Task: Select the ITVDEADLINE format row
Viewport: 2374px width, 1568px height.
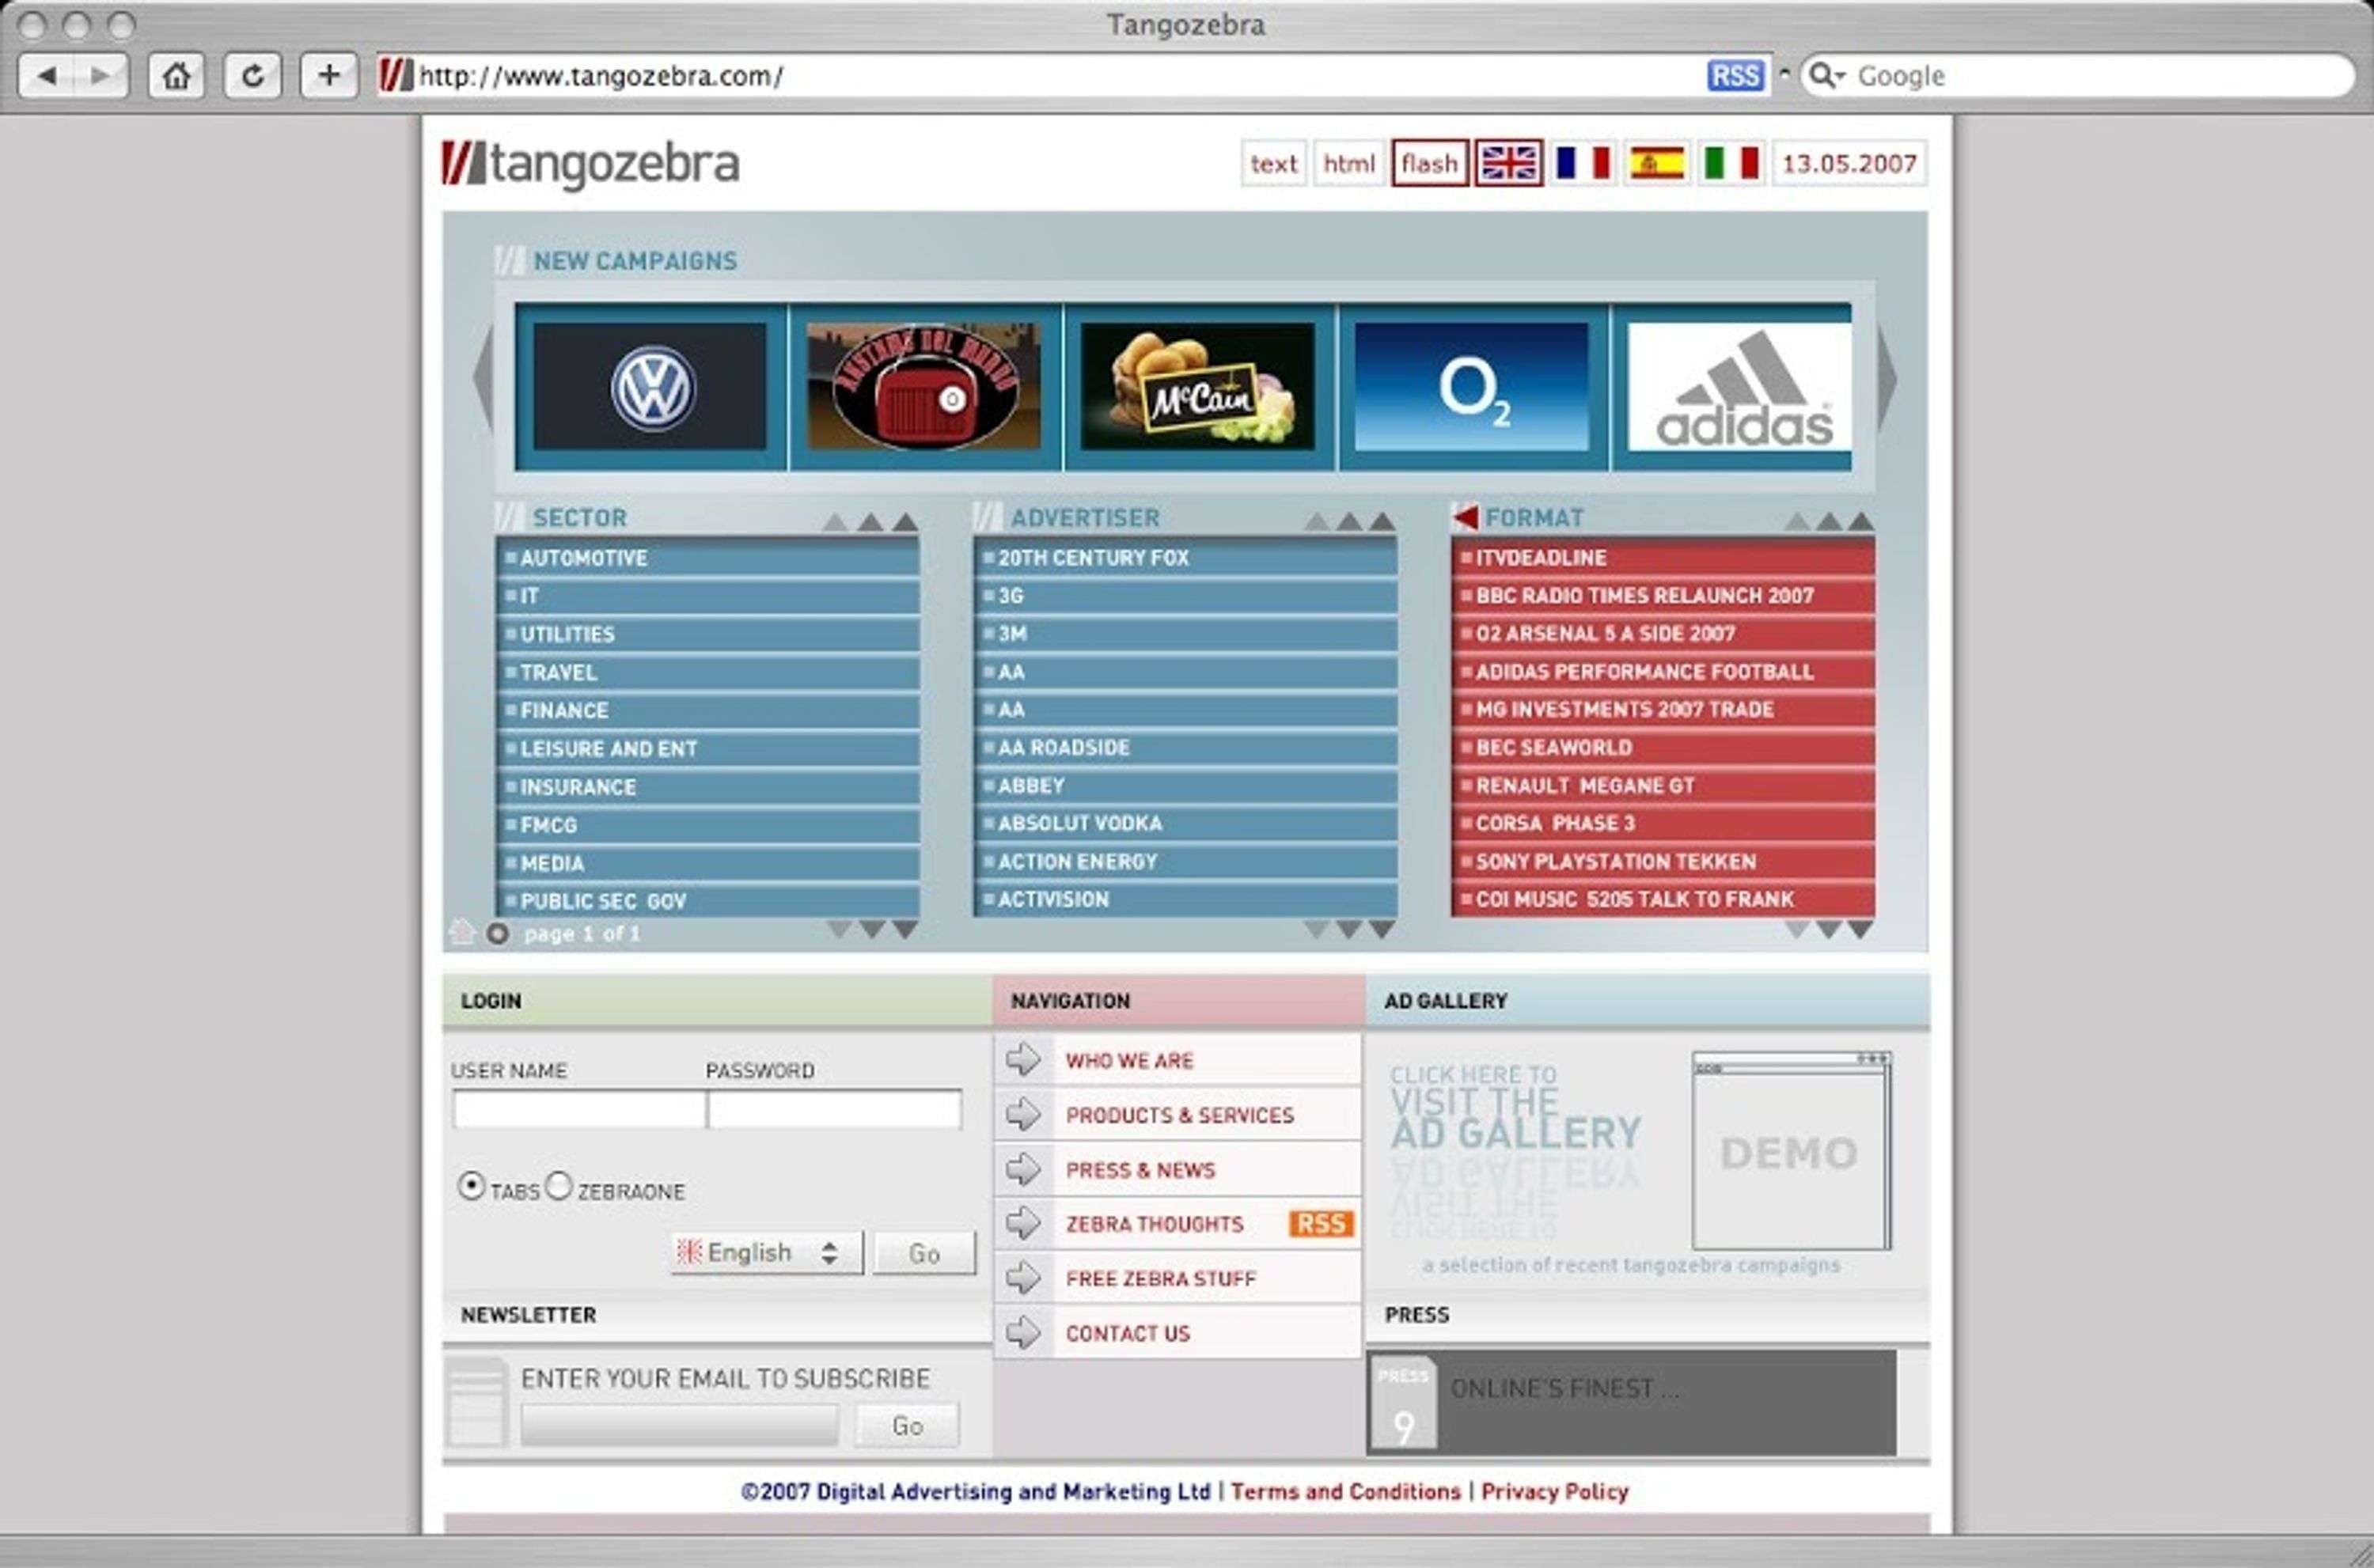Action: (x=1663, y=558)
